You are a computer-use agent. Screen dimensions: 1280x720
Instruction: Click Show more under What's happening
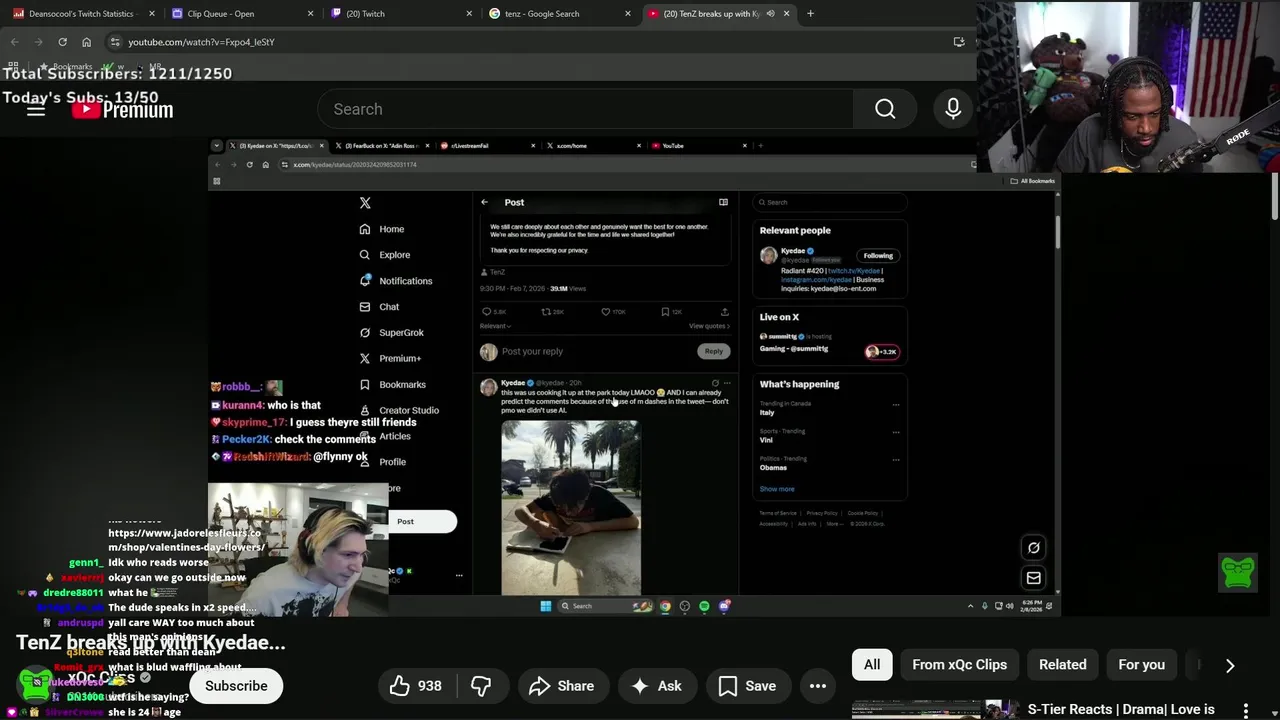(777, 489)
